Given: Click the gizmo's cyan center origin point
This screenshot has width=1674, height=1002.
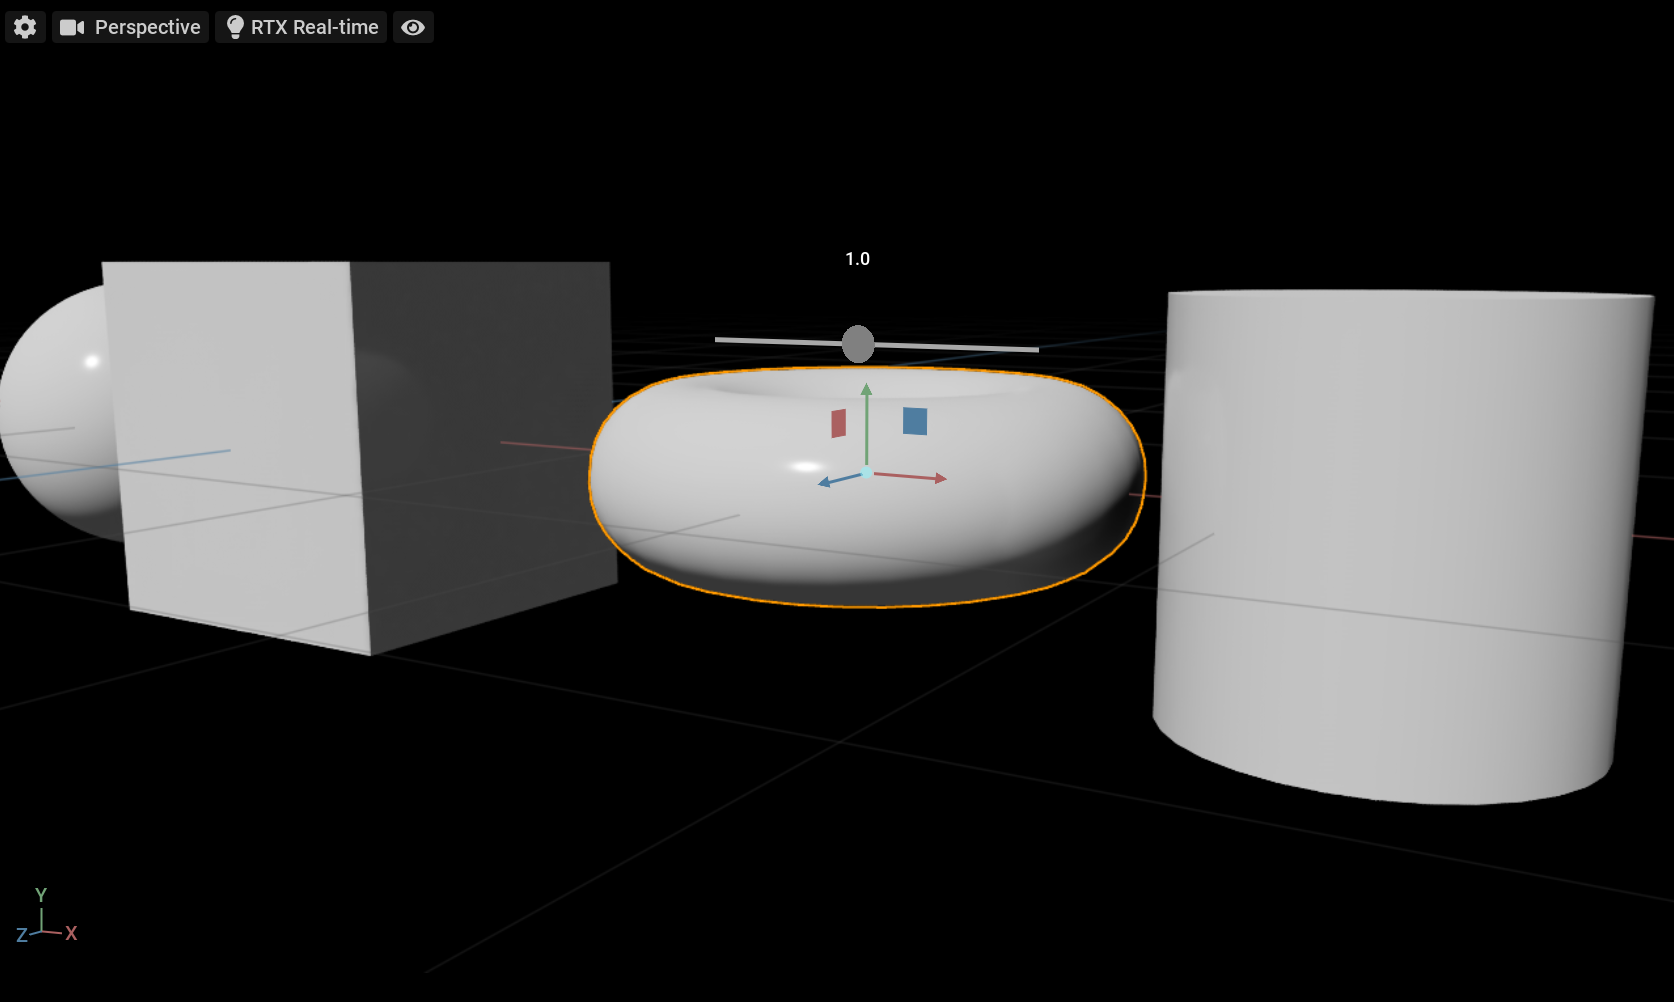Looking at the screenshot, I should pos(866,472).
